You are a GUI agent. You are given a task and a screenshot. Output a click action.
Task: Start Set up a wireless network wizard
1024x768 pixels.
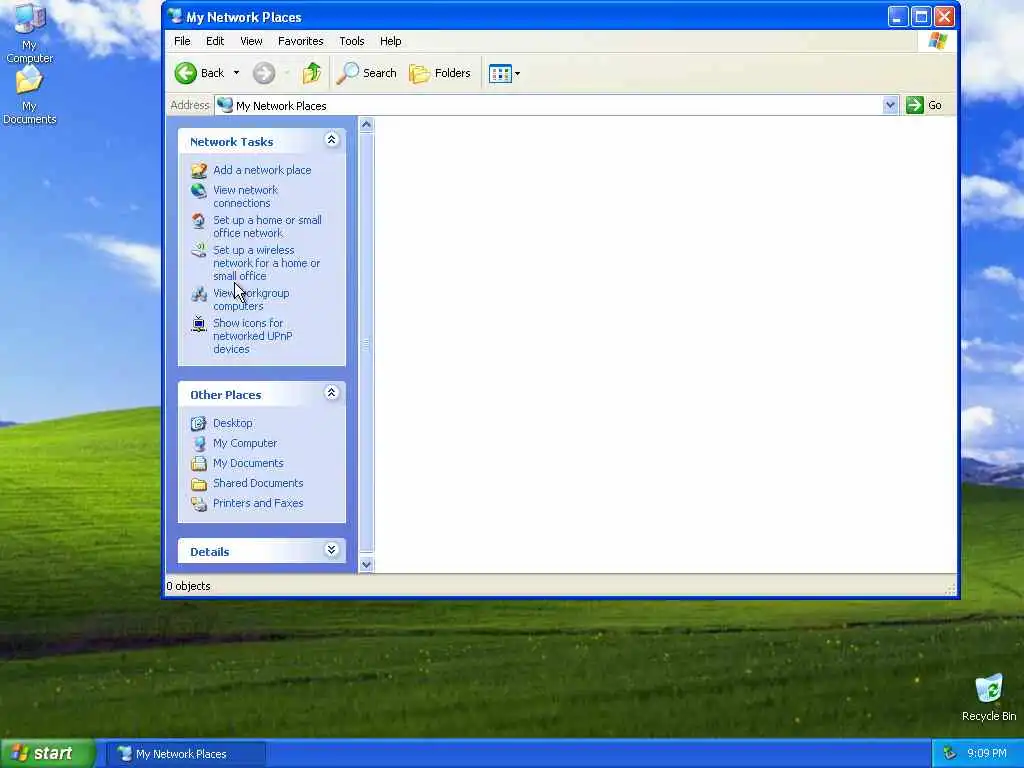point(266,263)
